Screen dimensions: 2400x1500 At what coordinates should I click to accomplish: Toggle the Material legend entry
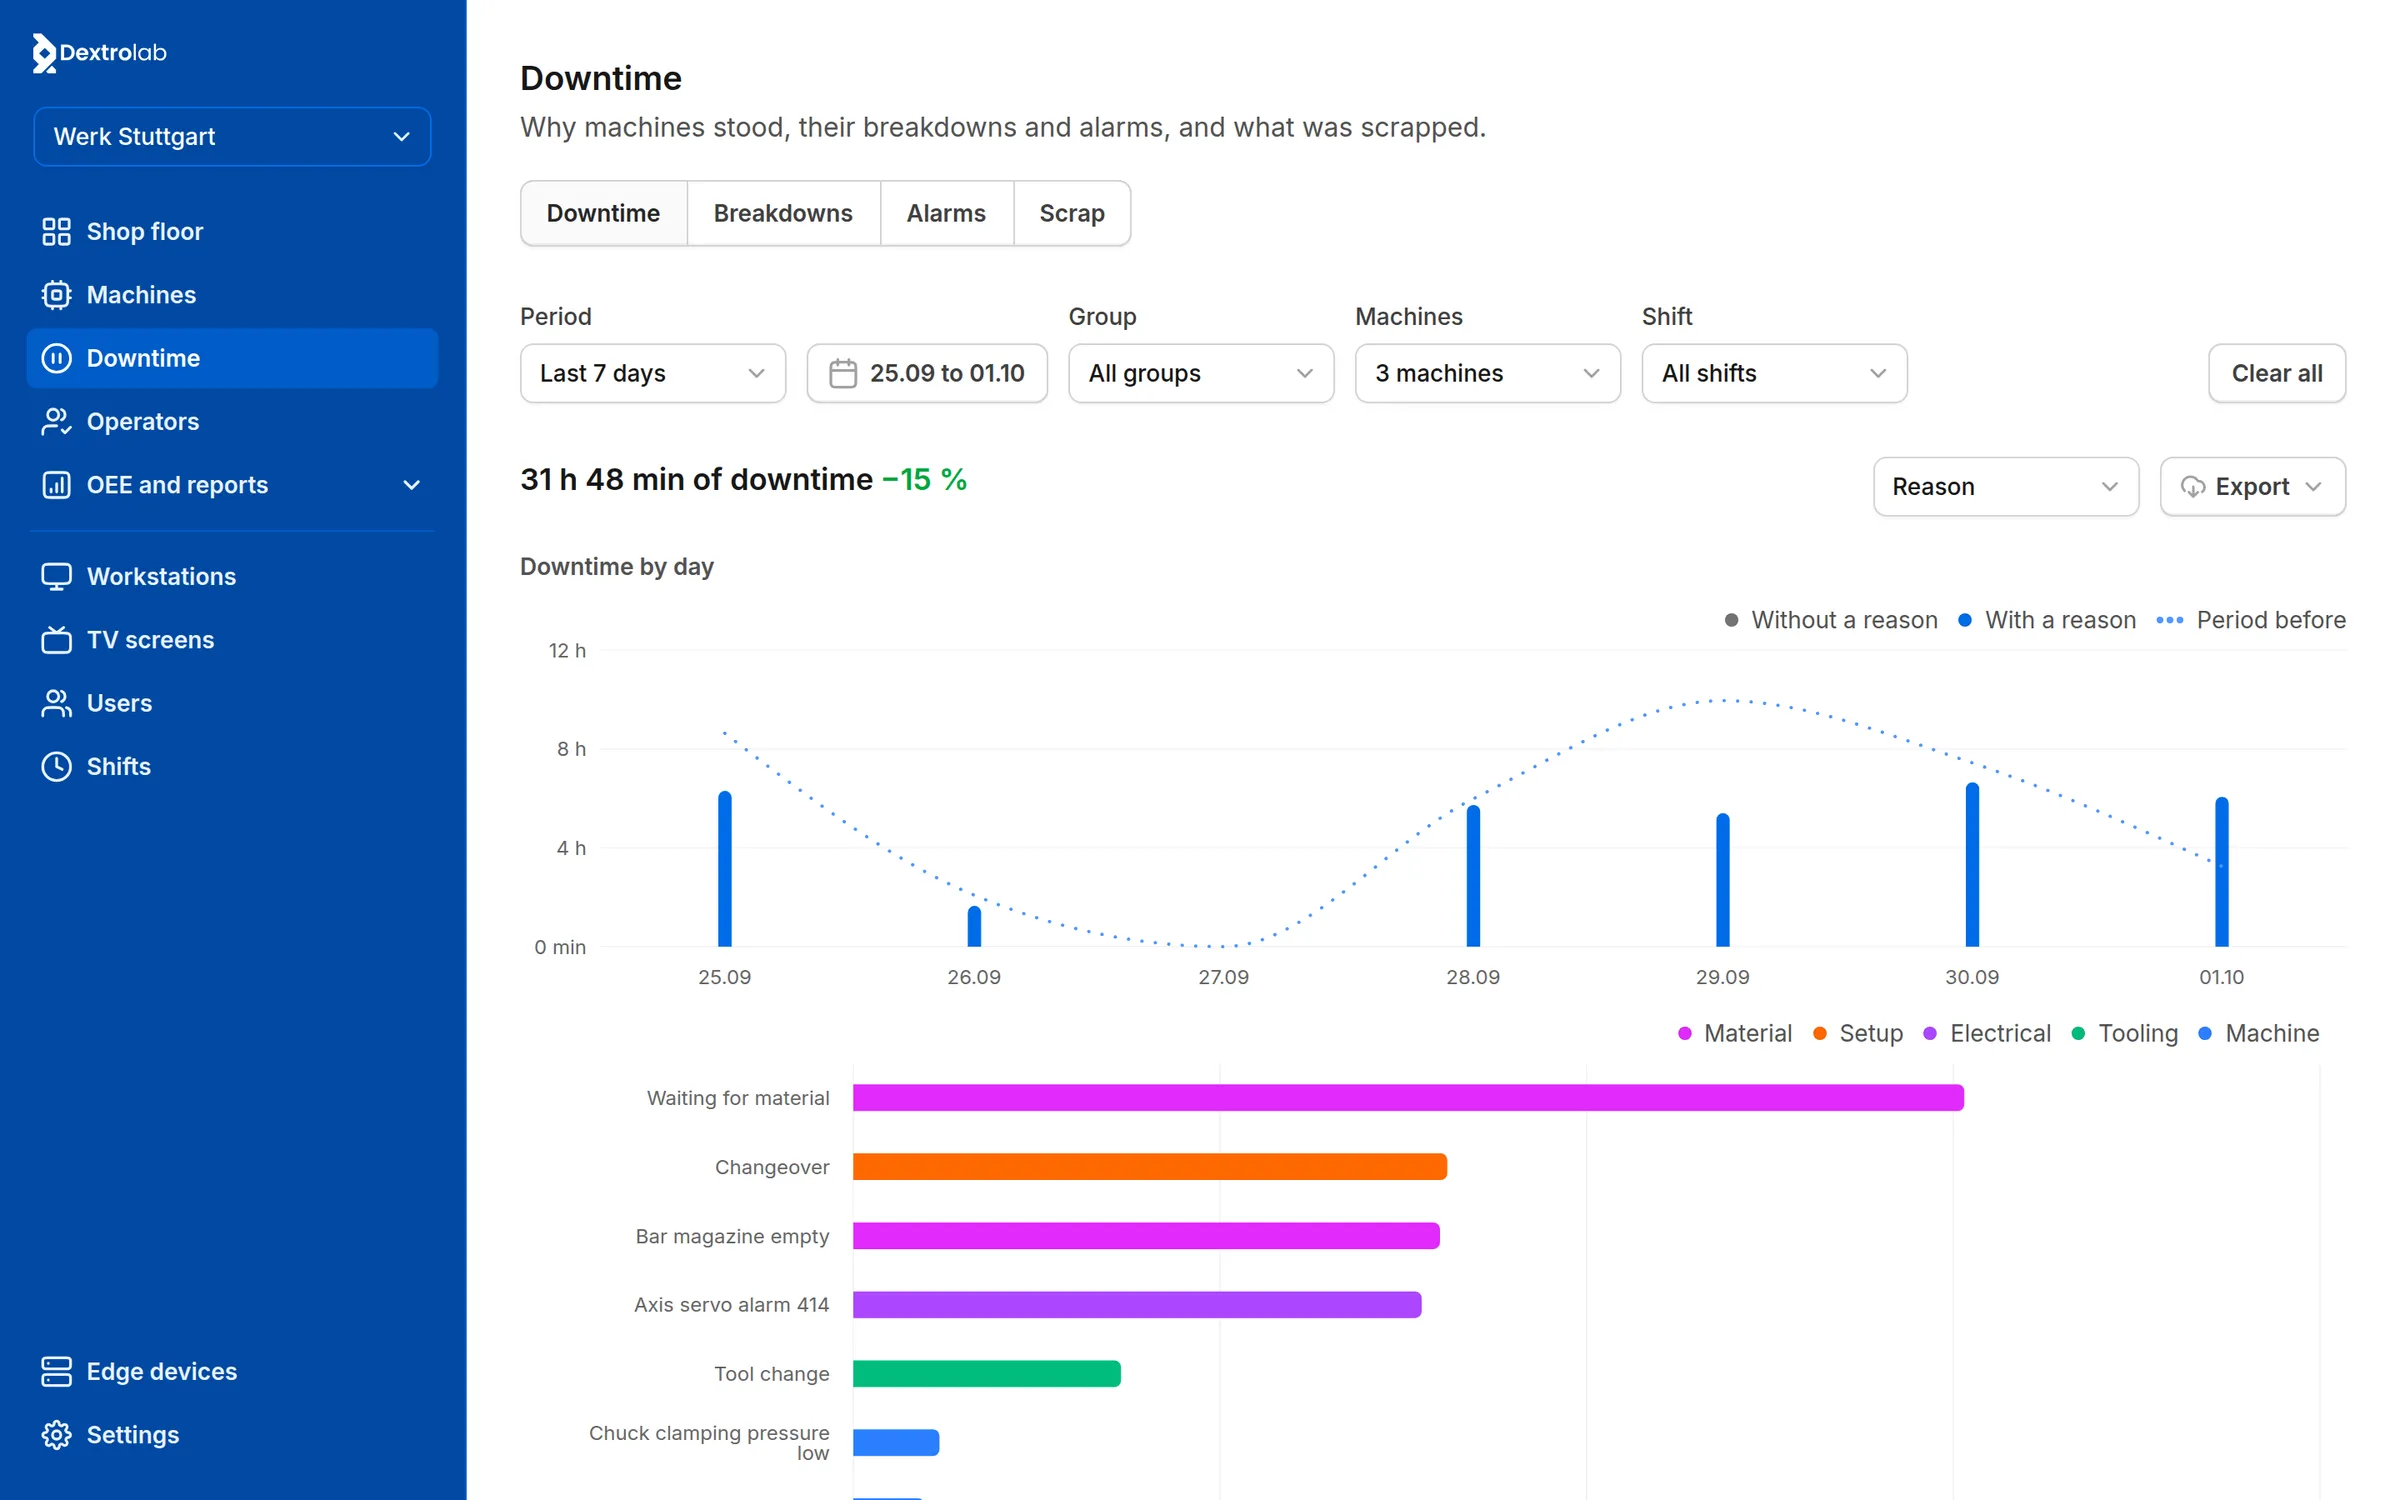(1735, 1033)
